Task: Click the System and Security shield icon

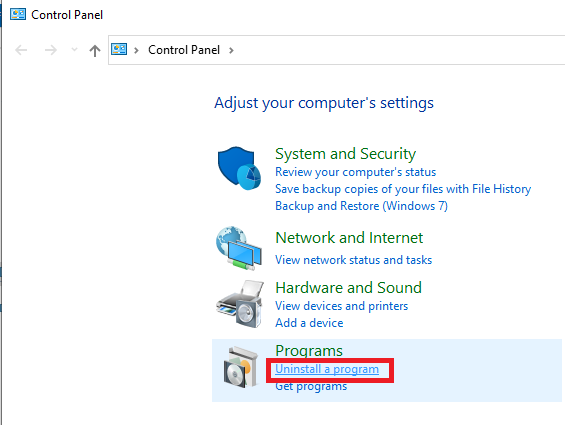Action: click(x=239, y=168)
